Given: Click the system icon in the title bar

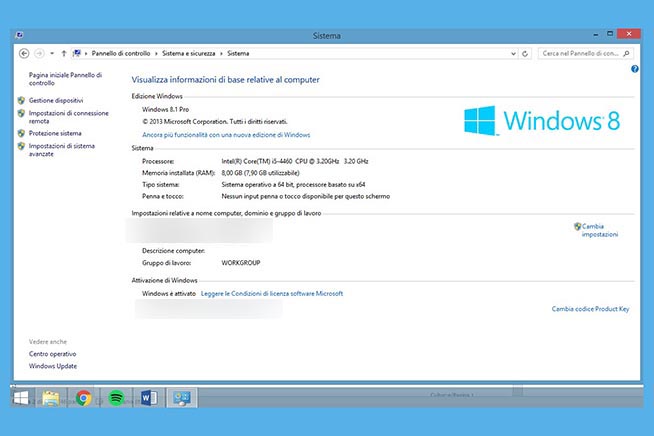Looking at the screenshot, I should [x=20, y=35].
